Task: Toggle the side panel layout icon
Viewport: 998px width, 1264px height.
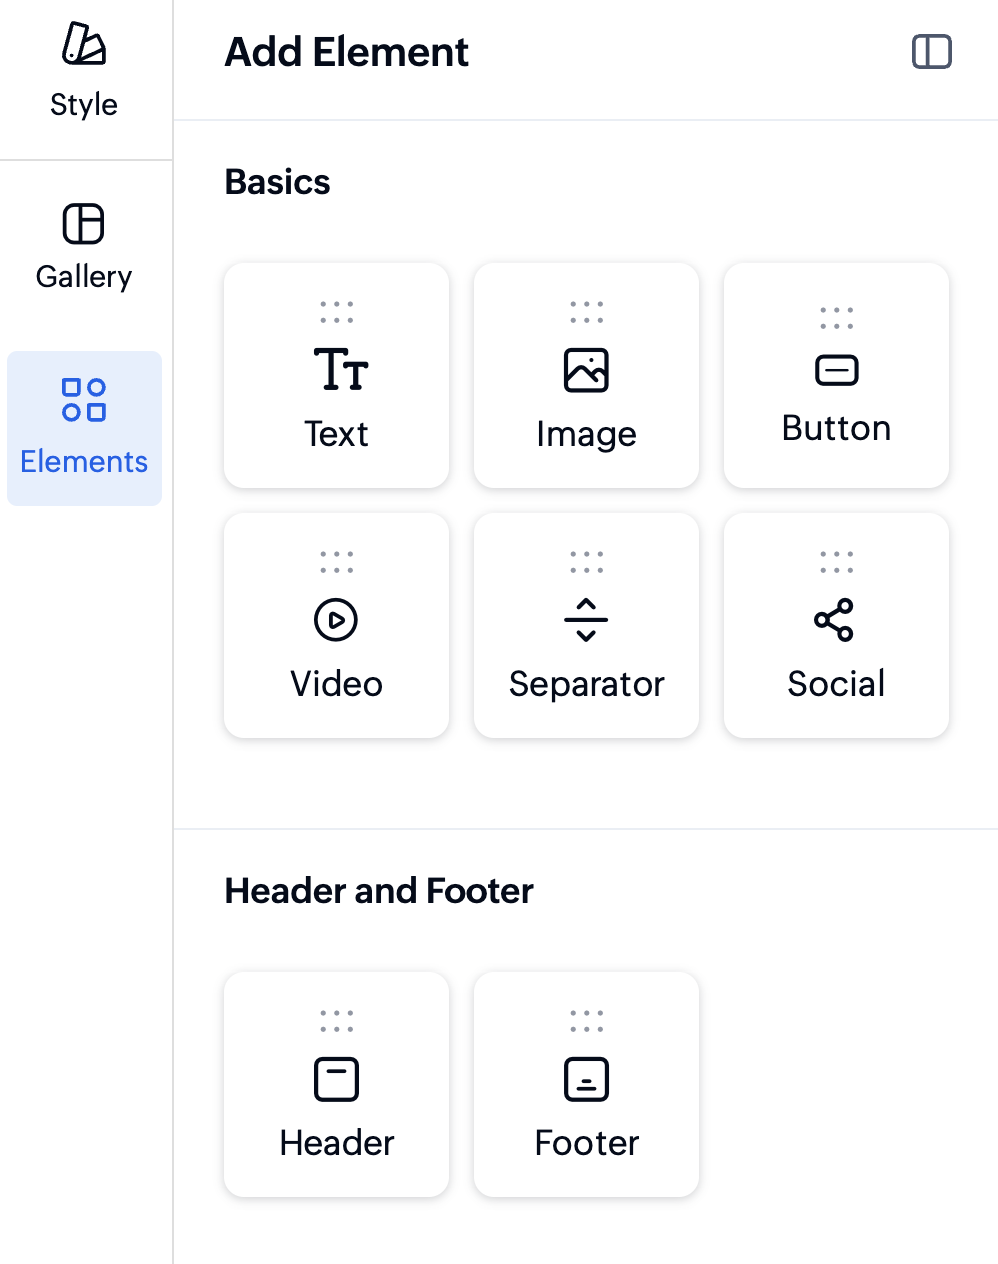Action: [x=932, y=52]
